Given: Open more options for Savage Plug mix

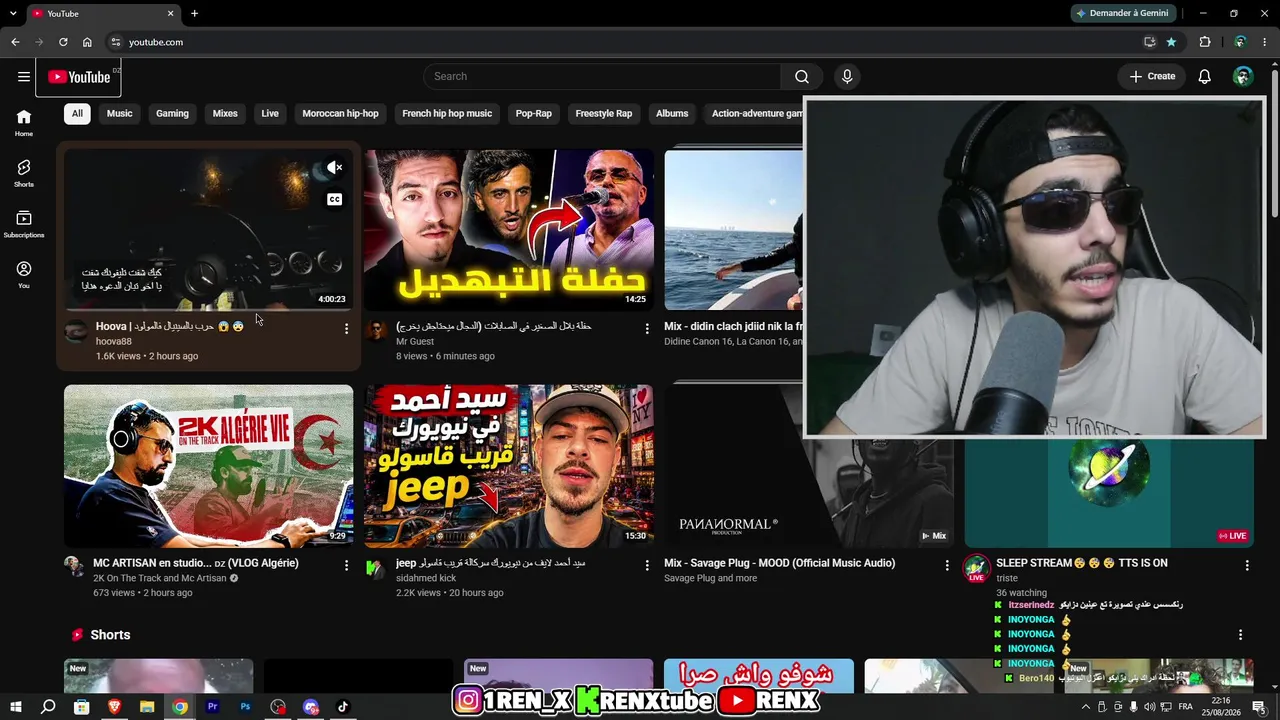Looking at the screenshot, I should 946,566.
